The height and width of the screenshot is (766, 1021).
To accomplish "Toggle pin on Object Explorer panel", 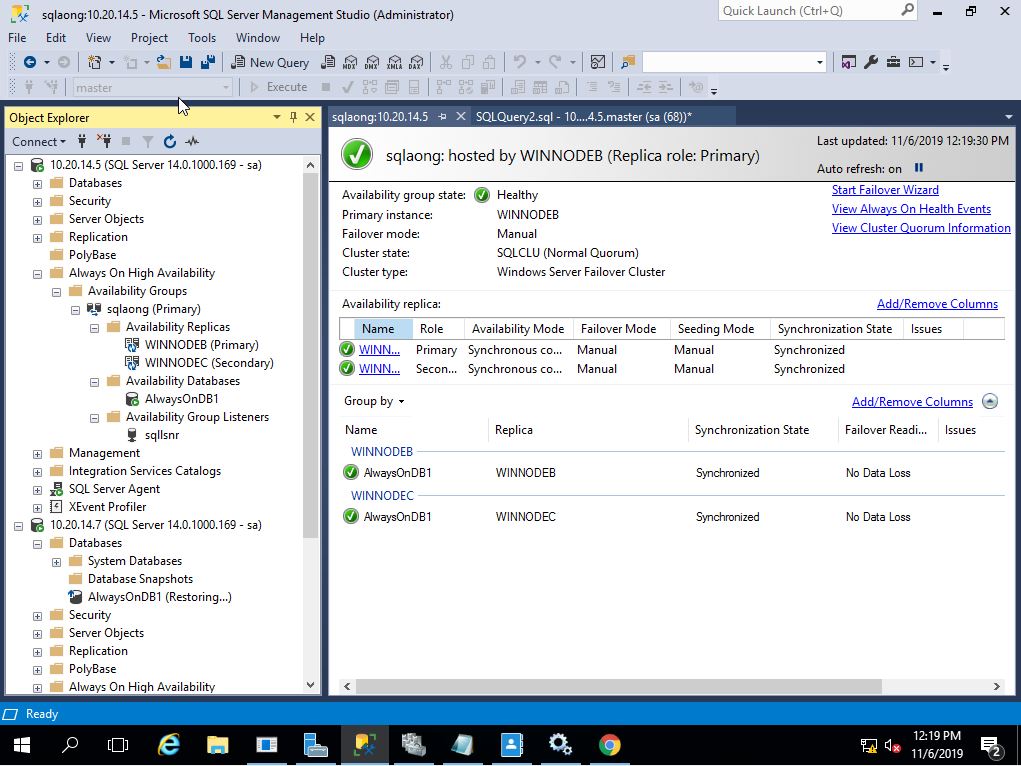I will point(293,117).
